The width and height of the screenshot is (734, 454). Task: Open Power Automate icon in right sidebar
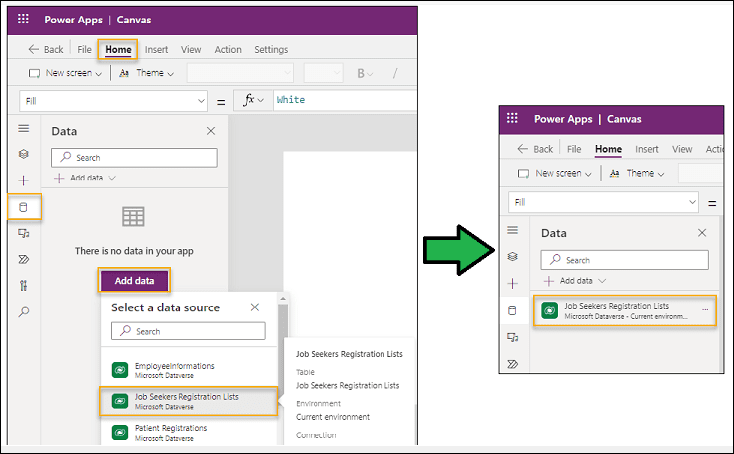pyautogui.click(x=513, y=364)
